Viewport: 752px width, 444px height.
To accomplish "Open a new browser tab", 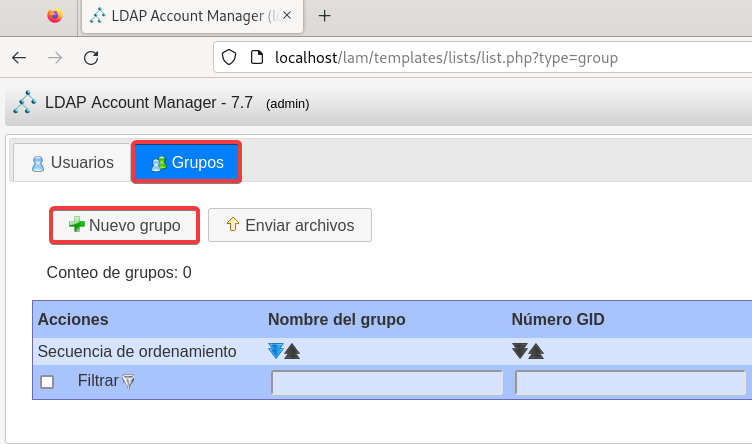I will click(x=324, y=15).
